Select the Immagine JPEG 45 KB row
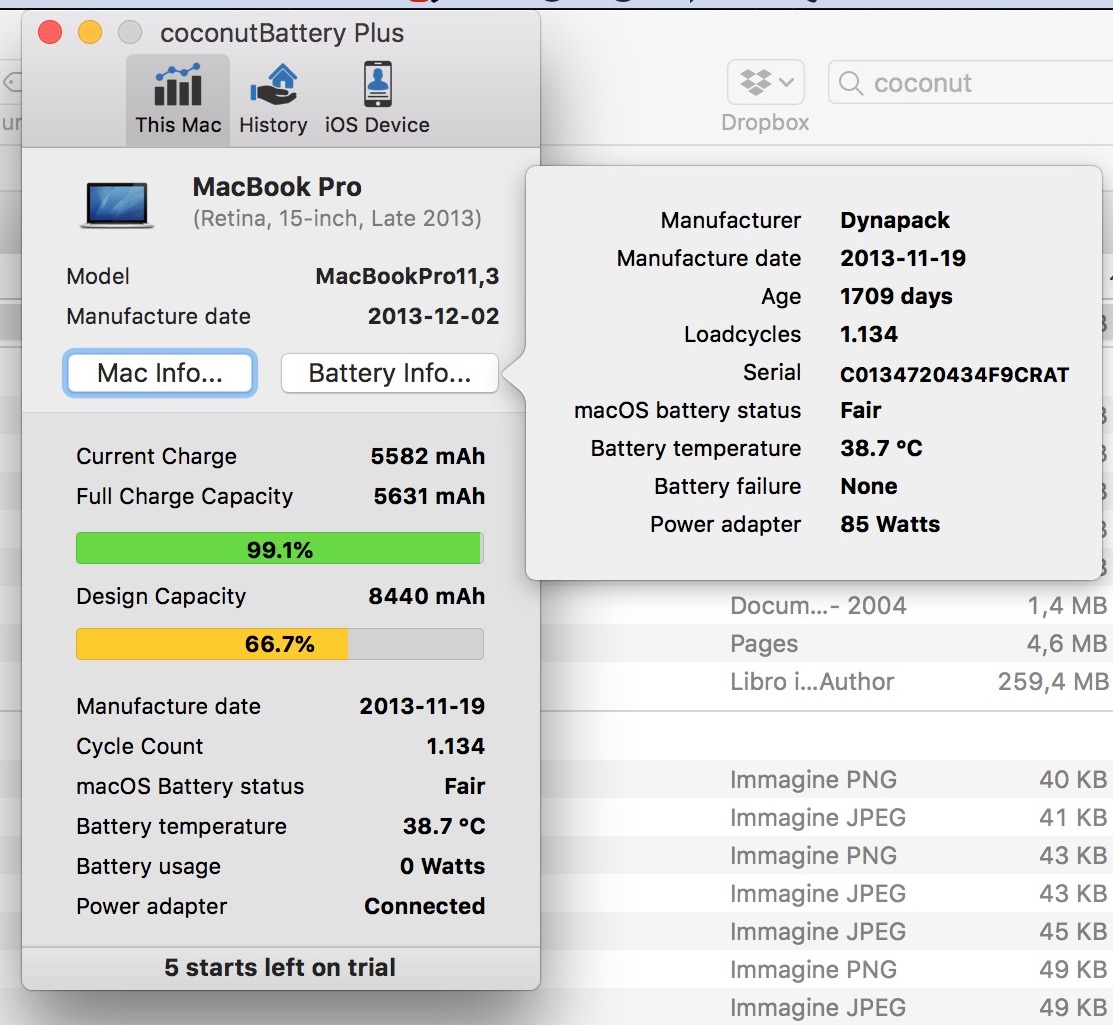This screenshot has height=1025, width=1113. click(826, 931)
